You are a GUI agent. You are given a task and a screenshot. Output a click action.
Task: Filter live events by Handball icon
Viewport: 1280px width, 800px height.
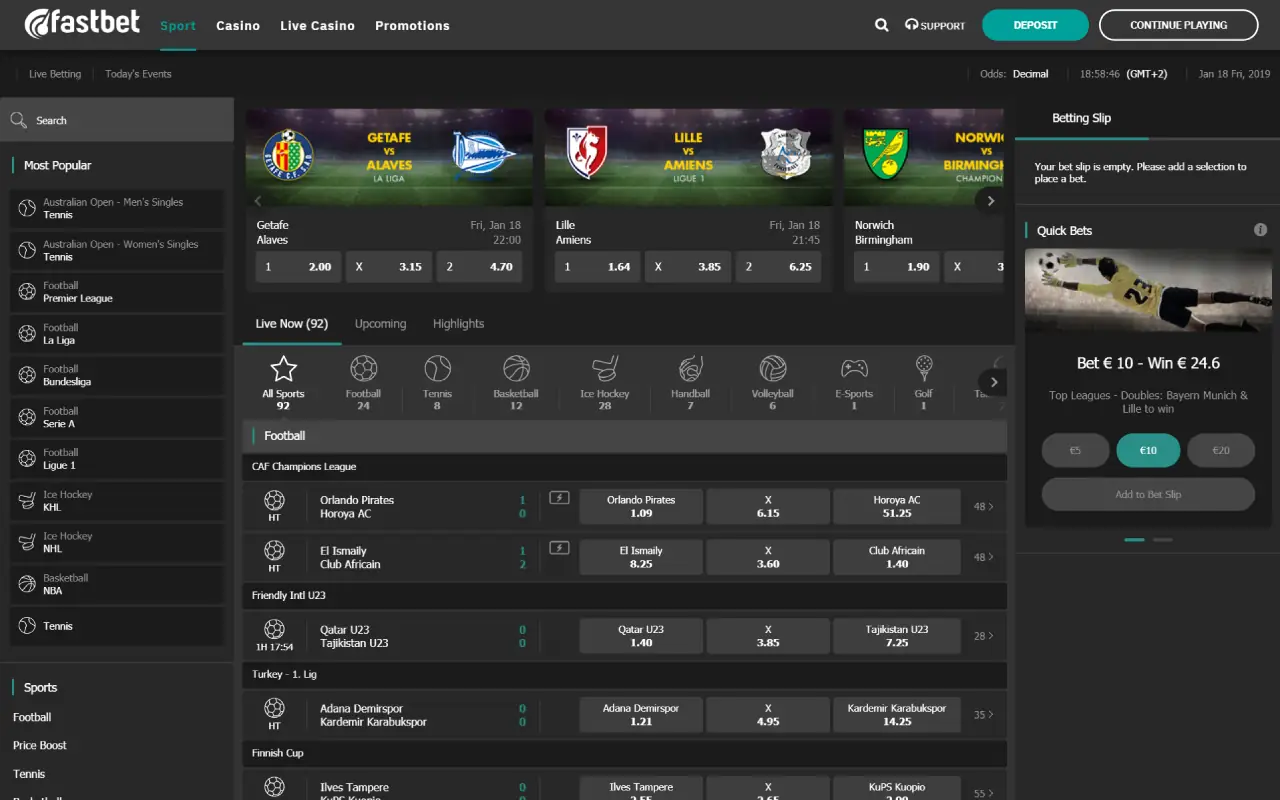pos(690,369)
